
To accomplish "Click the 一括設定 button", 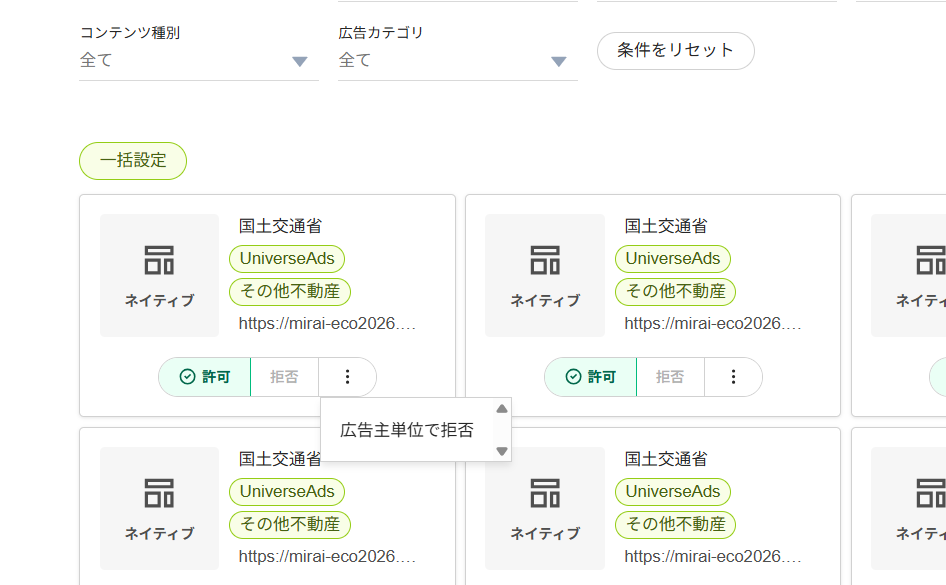I will 133,160.
